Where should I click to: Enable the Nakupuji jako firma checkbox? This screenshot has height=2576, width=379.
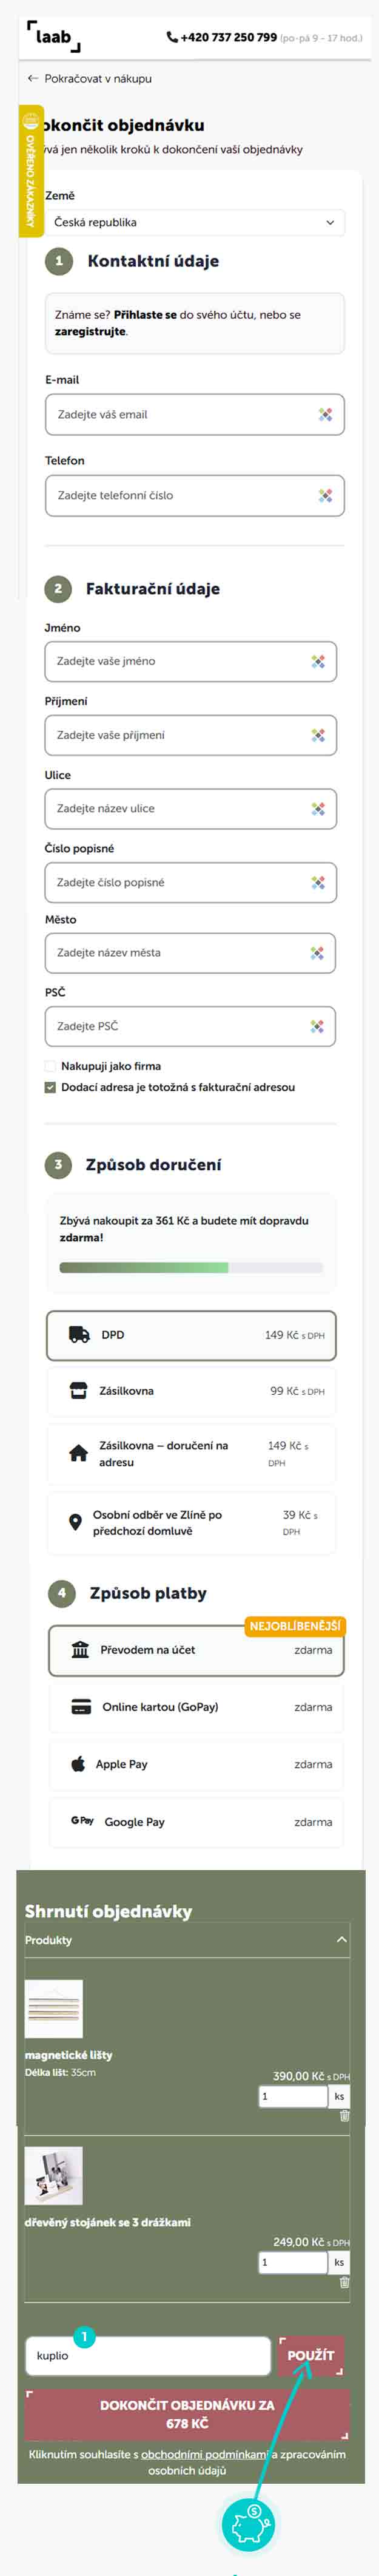pyautogui.click(x=50, y=1066)
